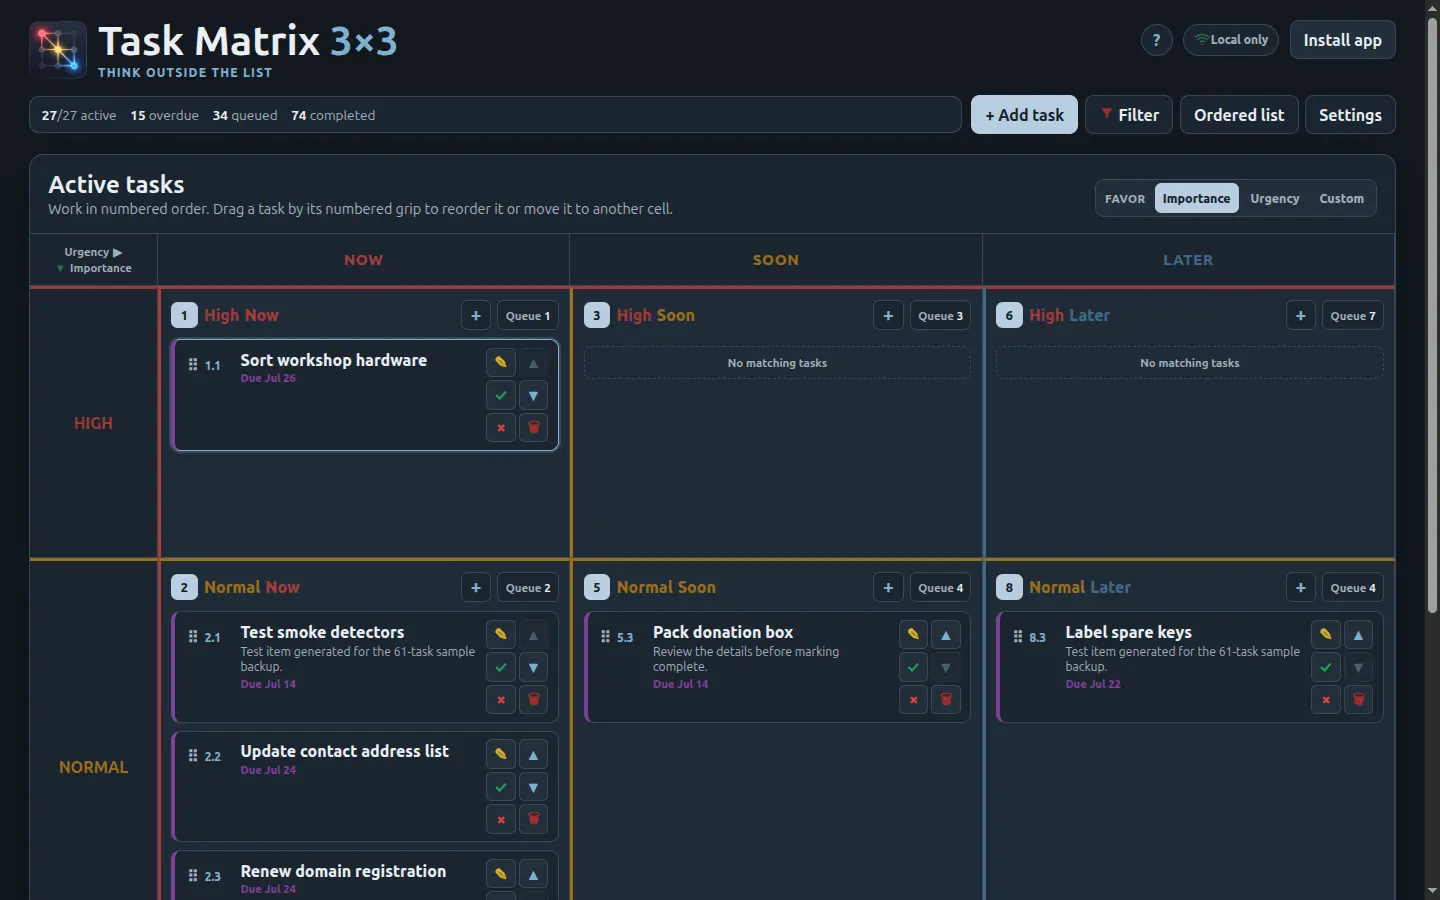Edit Renew domain registration task
Image resolution: width=1440 pixels, height=900 pixels.
[x=501, y=874]
